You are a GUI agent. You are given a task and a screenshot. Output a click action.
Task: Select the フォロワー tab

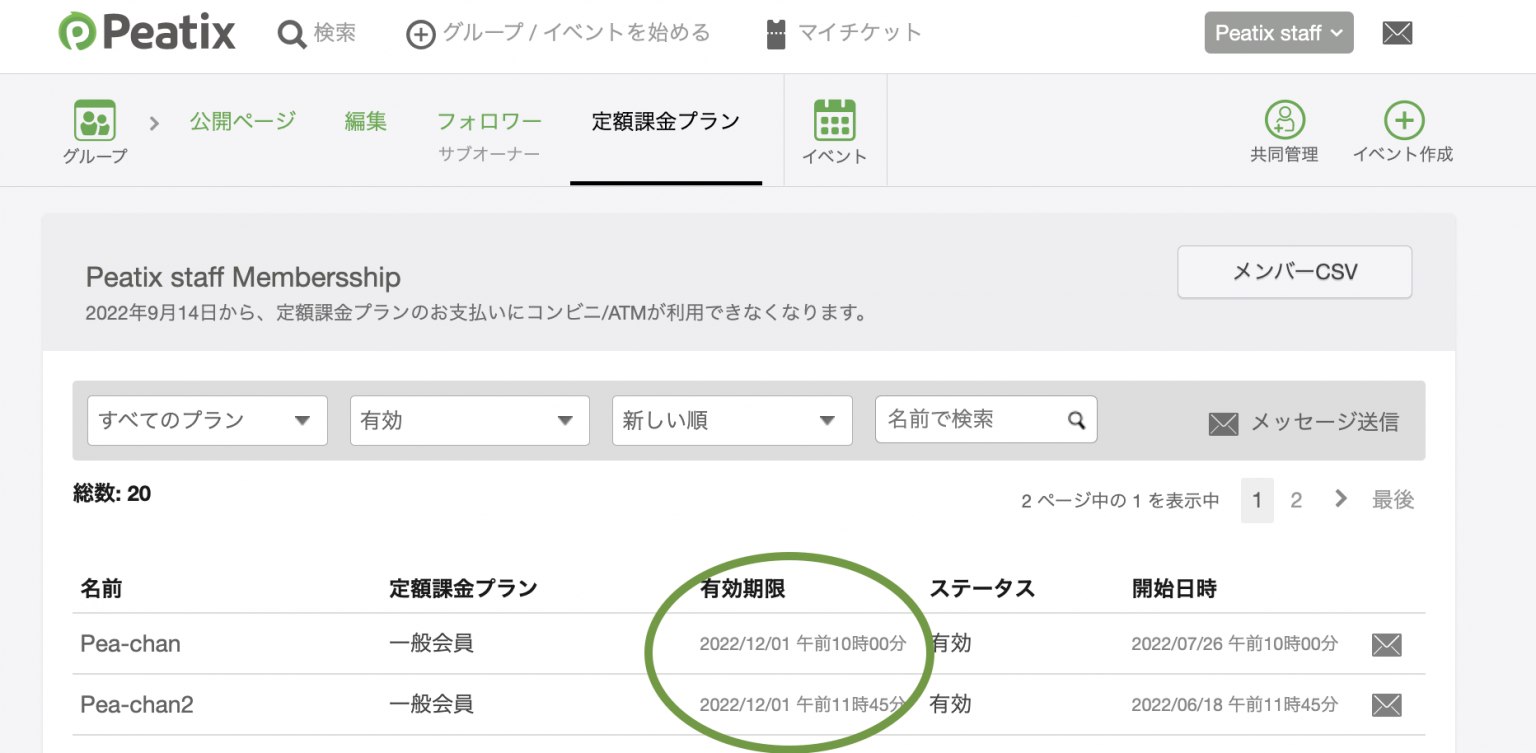pyautogui.click(x=489, y=120)
